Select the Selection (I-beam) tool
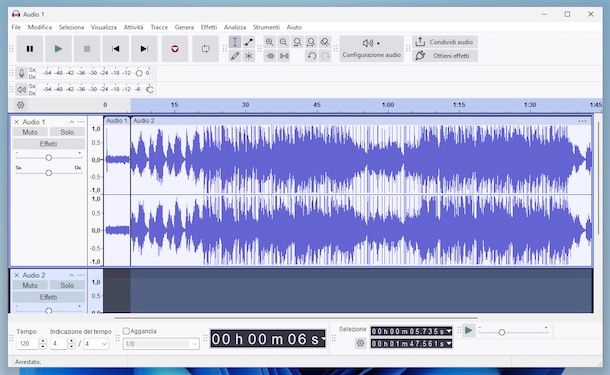The height and width of the screenshot is (375, 610). pyautogui.click(x=235, y=42)
